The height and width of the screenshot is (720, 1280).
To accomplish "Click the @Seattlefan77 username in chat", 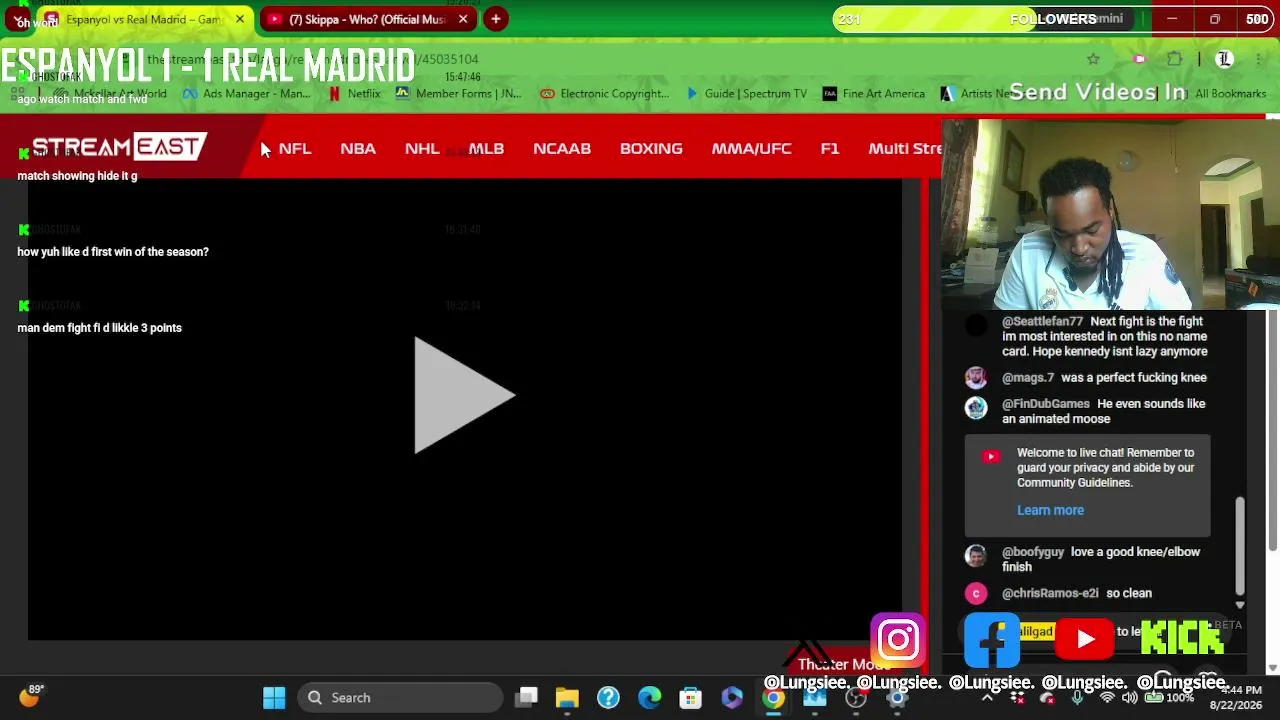I will click(x=1042, y=321).
